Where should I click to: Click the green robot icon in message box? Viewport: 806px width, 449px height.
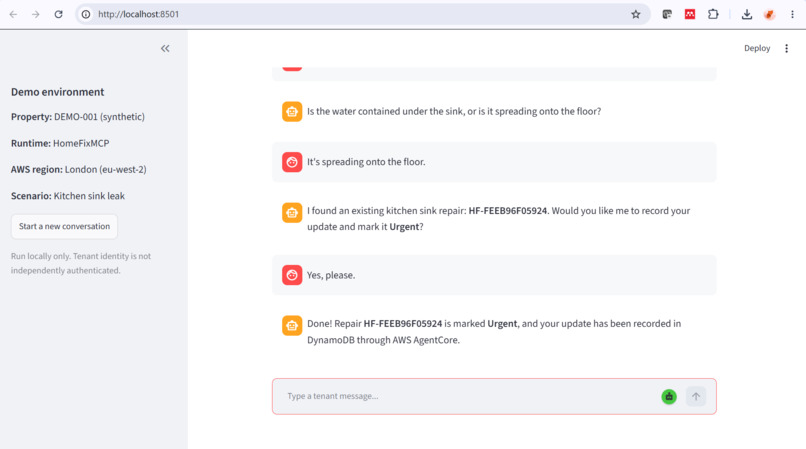point(669,397)
